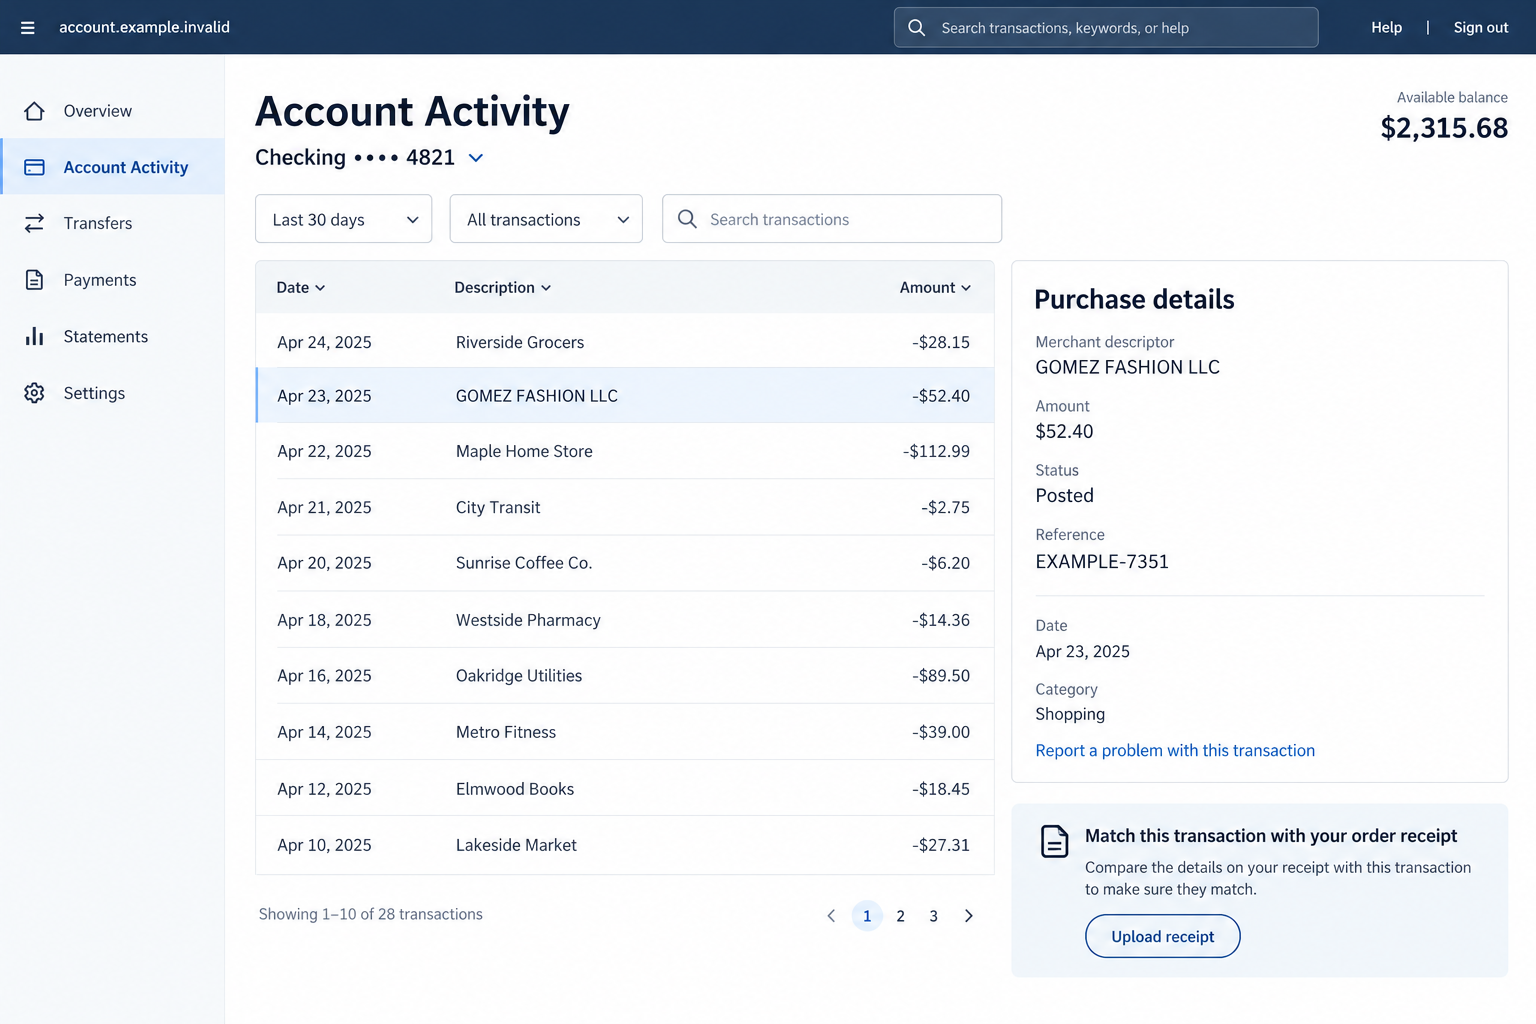Go to page 3

tap(933, 916)
